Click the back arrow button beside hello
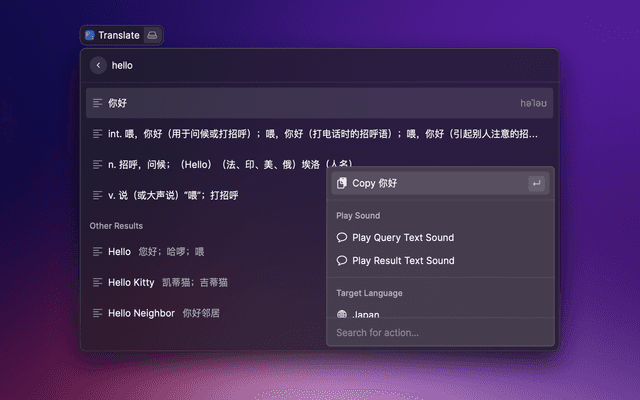This screenshot has height=400, width=640. (98, 65)
